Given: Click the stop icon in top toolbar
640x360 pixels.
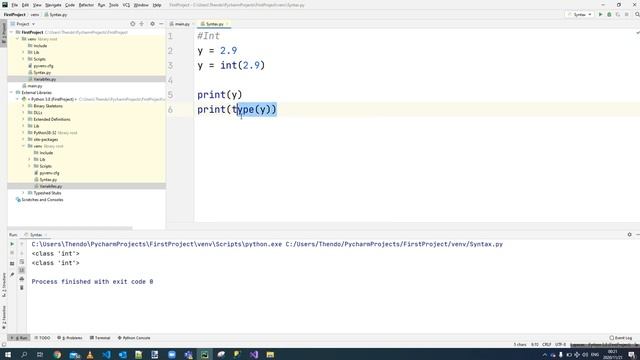Looking at the screenshot, I should (x=627, y=14).
